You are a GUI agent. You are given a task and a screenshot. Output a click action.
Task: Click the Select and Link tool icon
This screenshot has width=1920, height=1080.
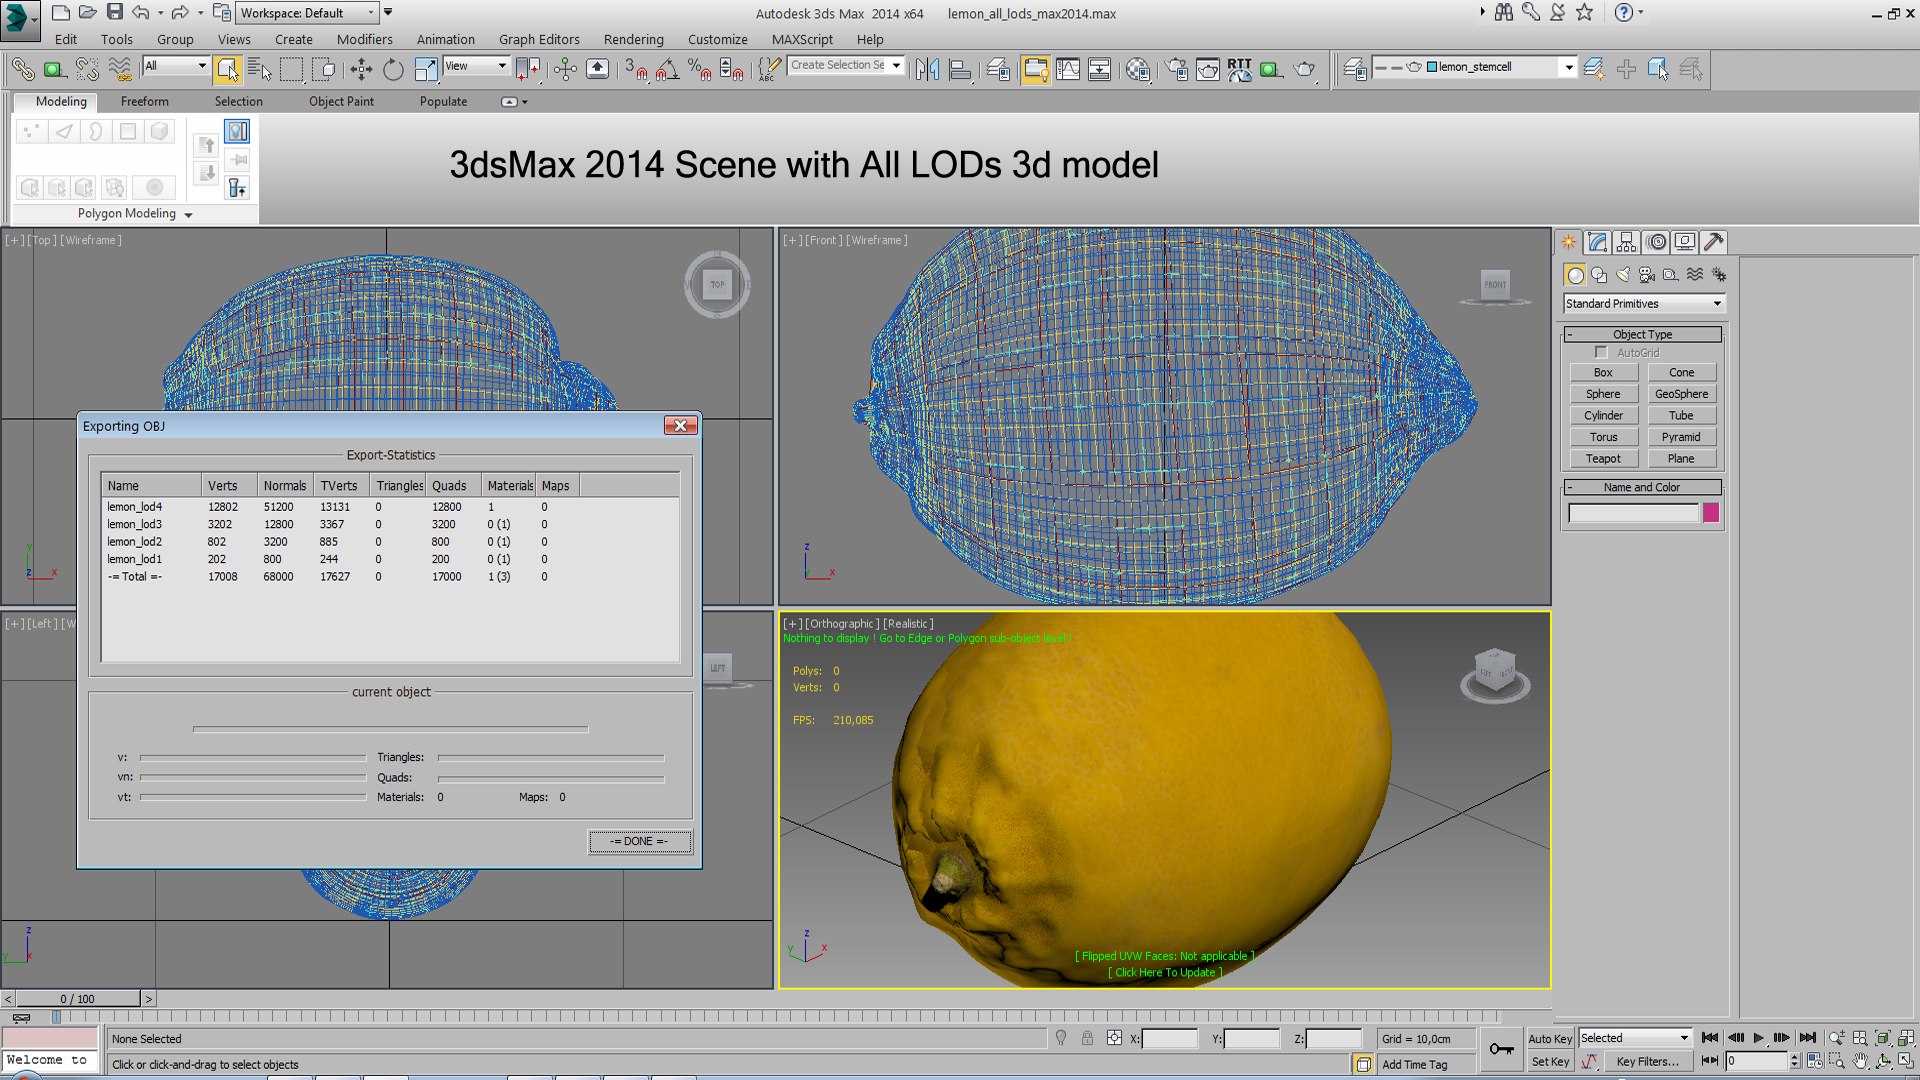pyautogui.click(x=22, y=69)
